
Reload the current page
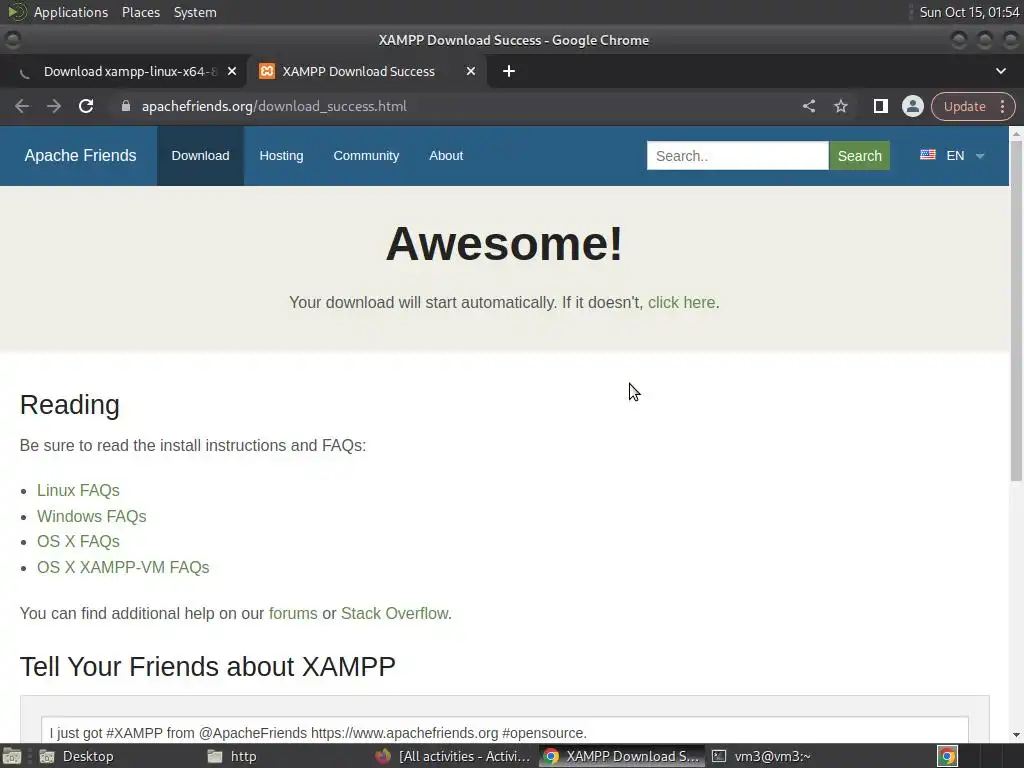(86, 106)
